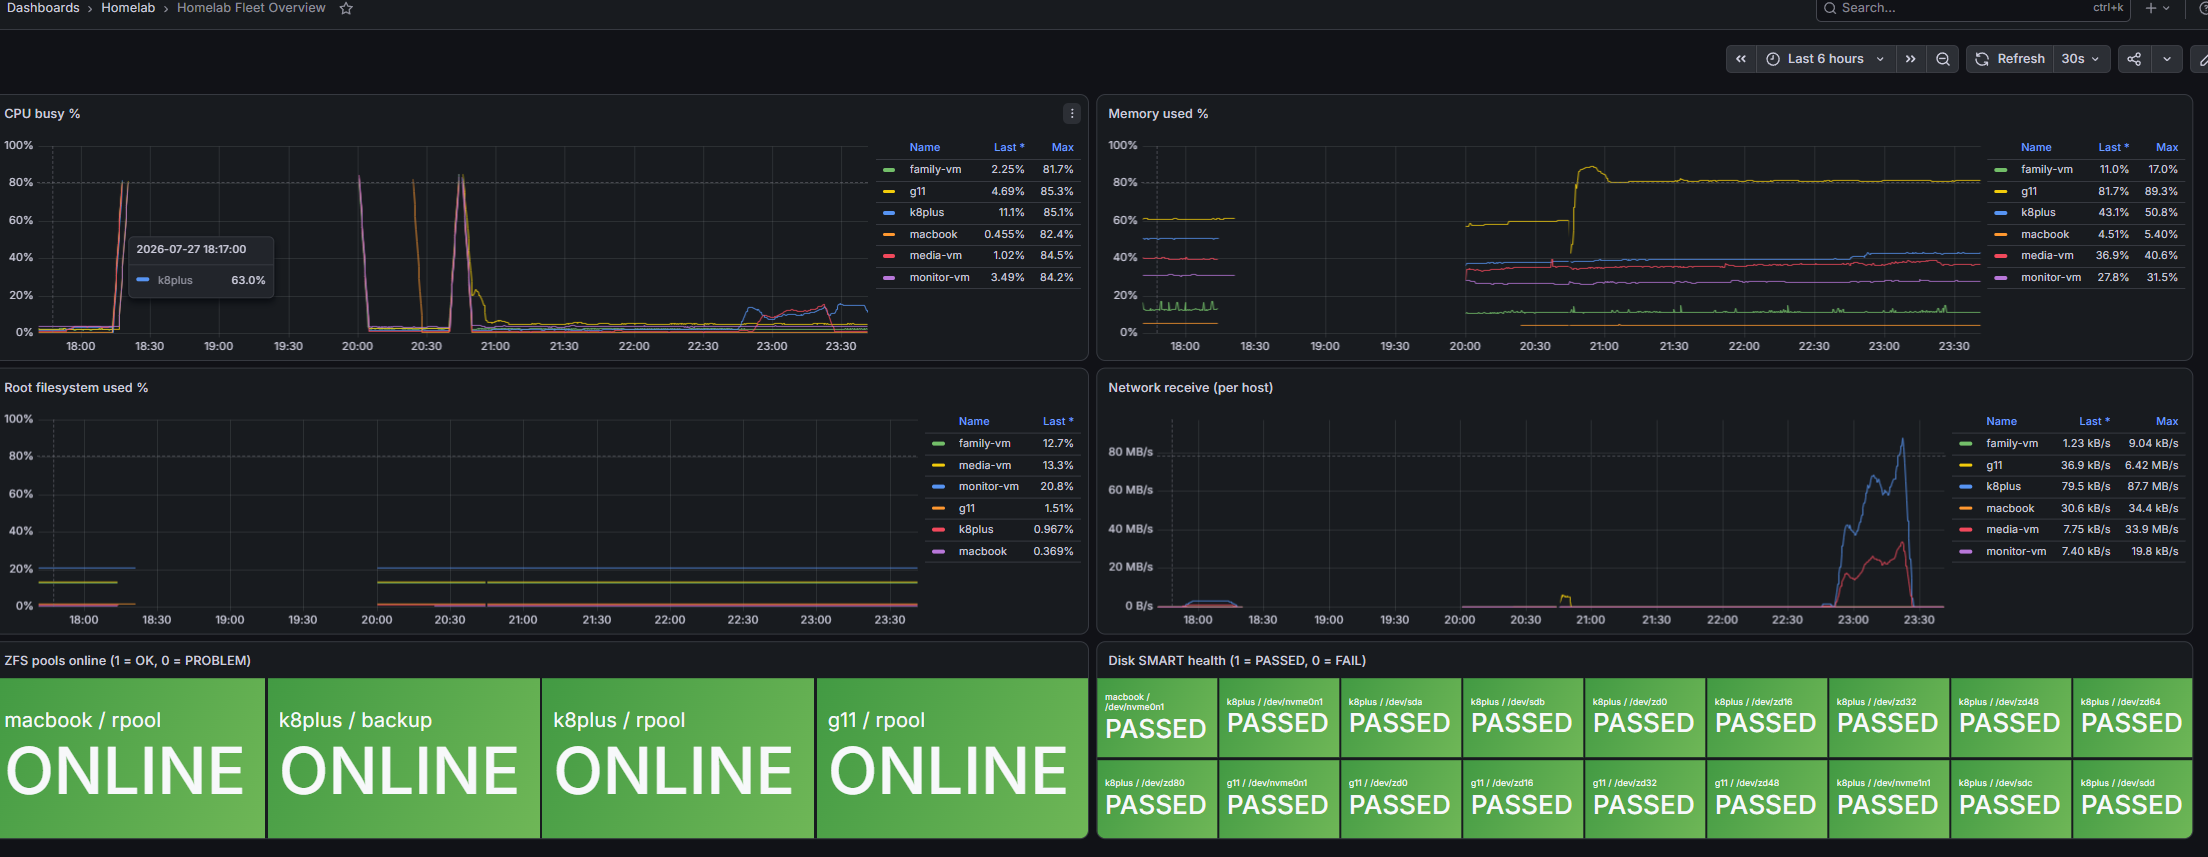
Task: Star the Homelab Fleet Overview dashboard
Action: 346,8
